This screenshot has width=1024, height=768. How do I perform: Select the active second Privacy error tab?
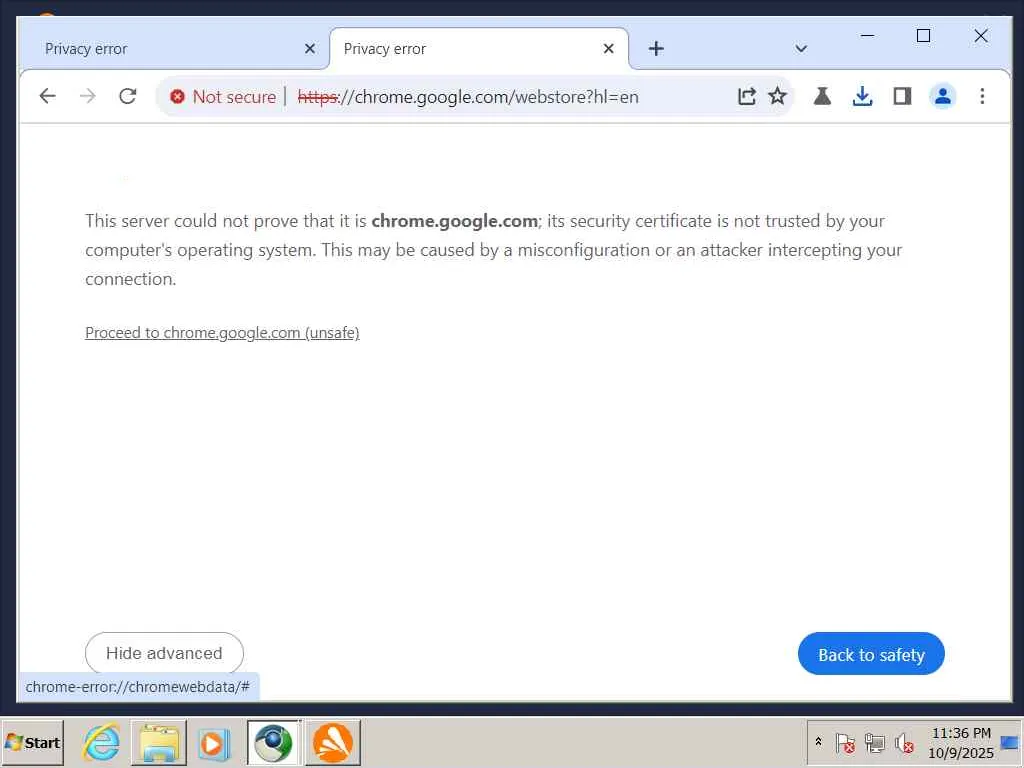479,49
